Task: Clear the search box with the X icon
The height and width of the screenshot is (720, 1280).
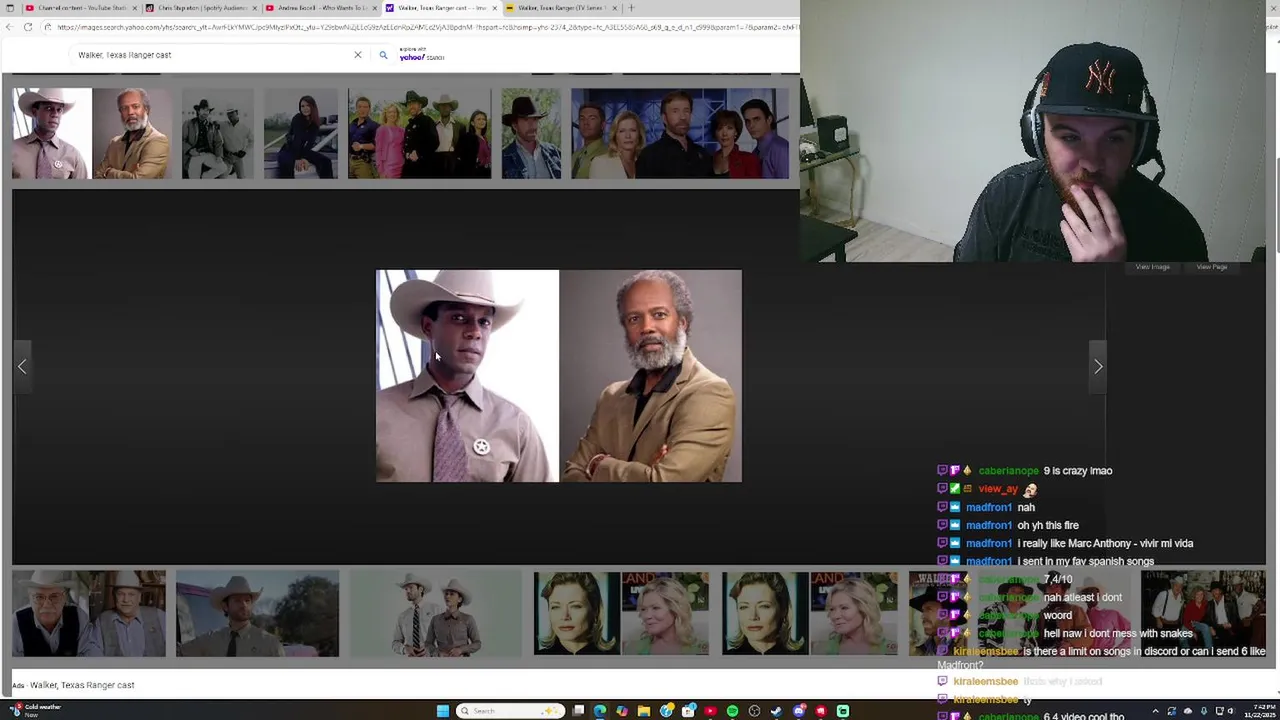Action: click(357, 55)
